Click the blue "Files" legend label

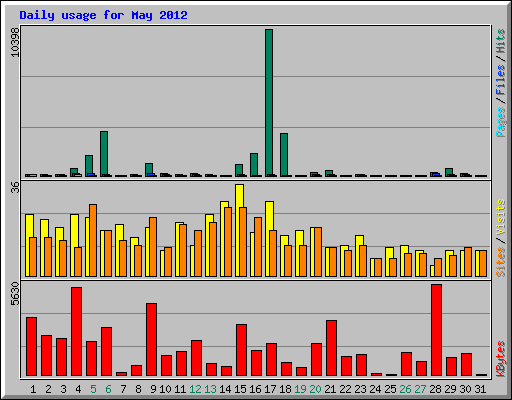pos(501,79)
